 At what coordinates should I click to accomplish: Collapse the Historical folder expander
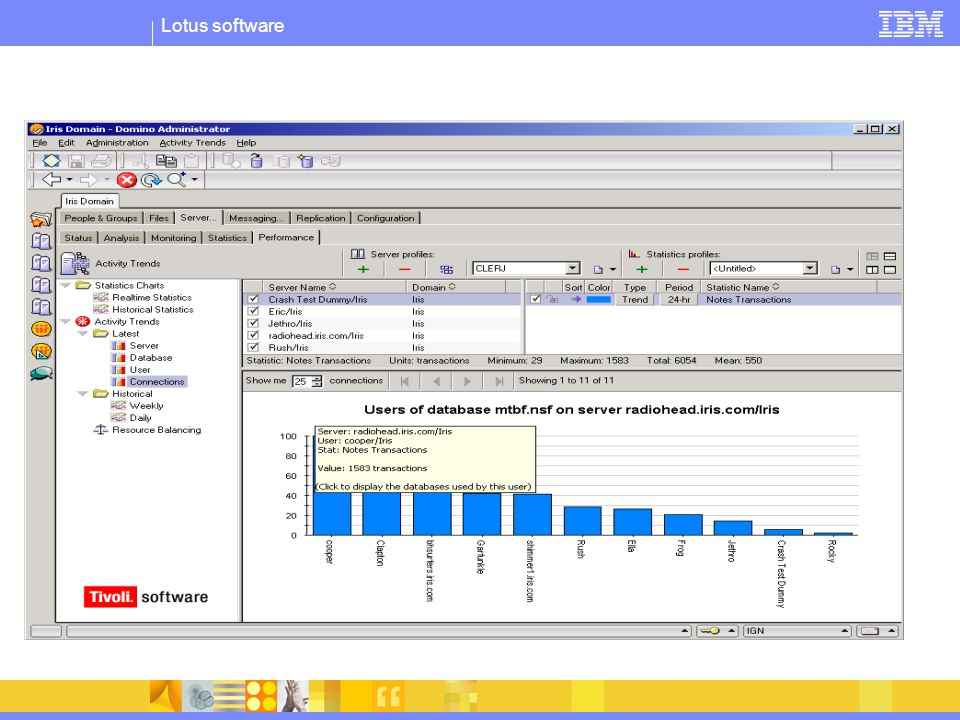[x=83, y=394]
